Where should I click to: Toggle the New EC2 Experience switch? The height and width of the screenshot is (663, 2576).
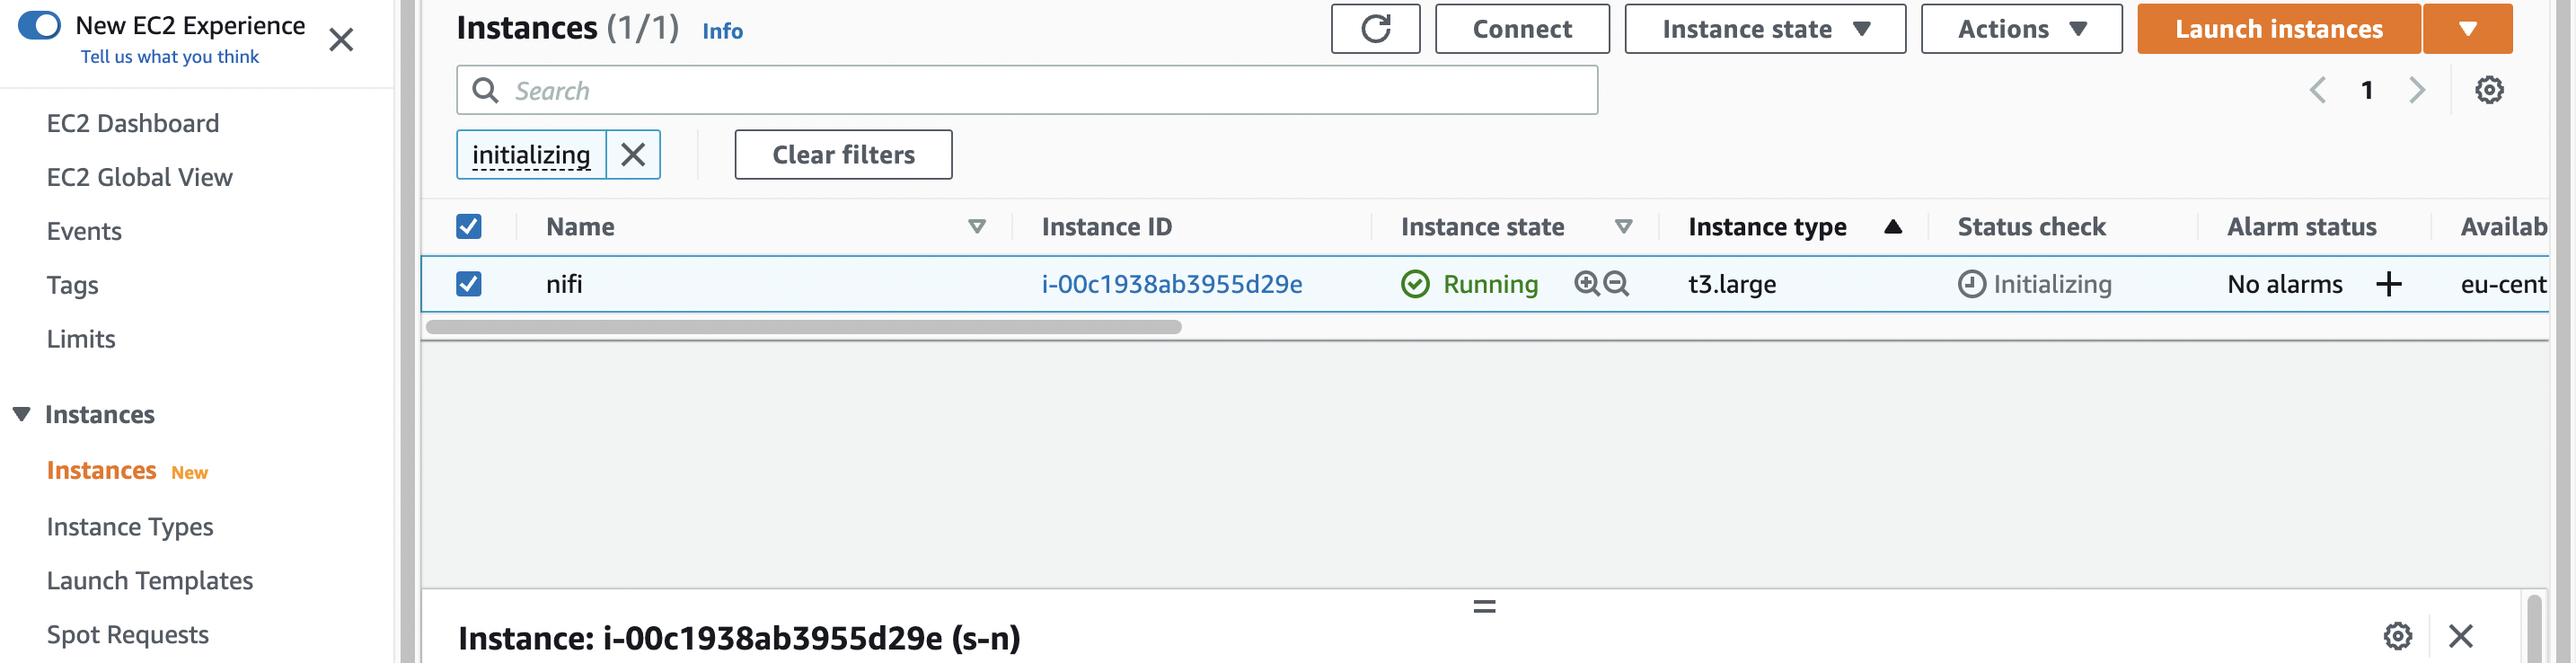click(38, 25)
